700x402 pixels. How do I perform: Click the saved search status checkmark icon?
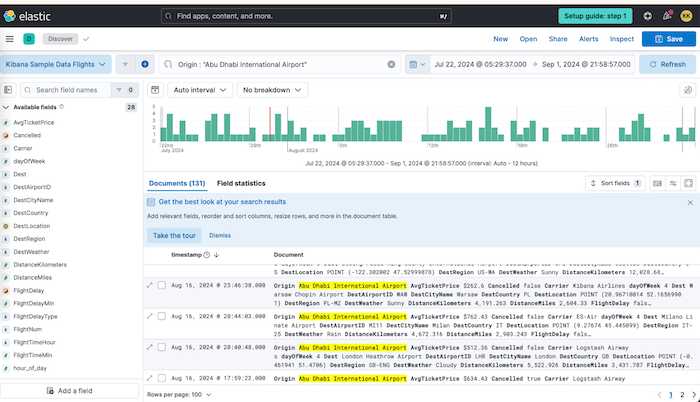(86, 39)
